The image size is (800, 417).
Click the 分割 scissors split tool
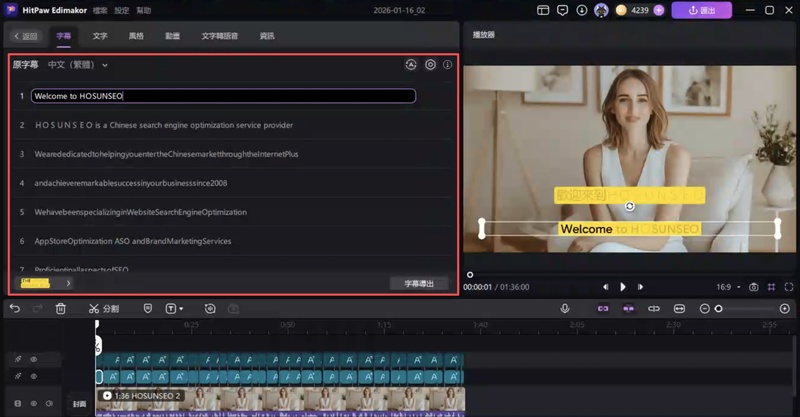click(103, 309)
